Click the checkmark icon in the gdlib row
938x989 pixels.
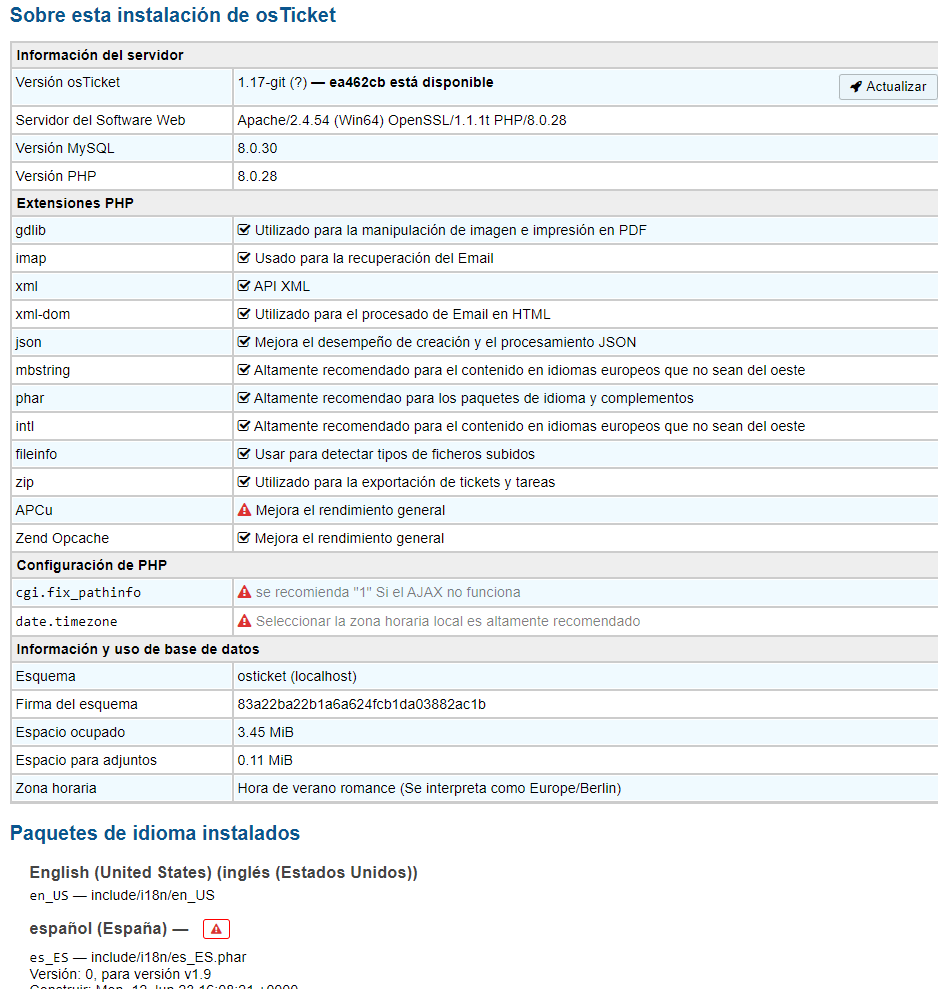click(244, 231)
